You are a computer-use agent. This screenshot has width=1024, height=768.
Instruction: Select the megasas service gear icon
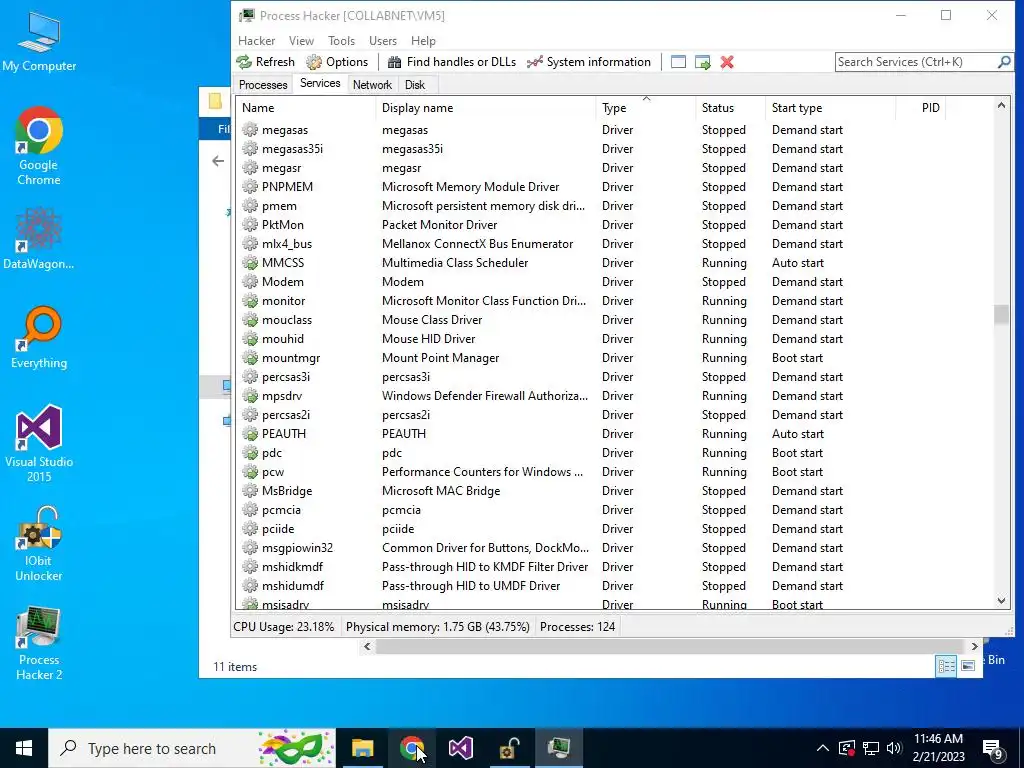[249, 130]
